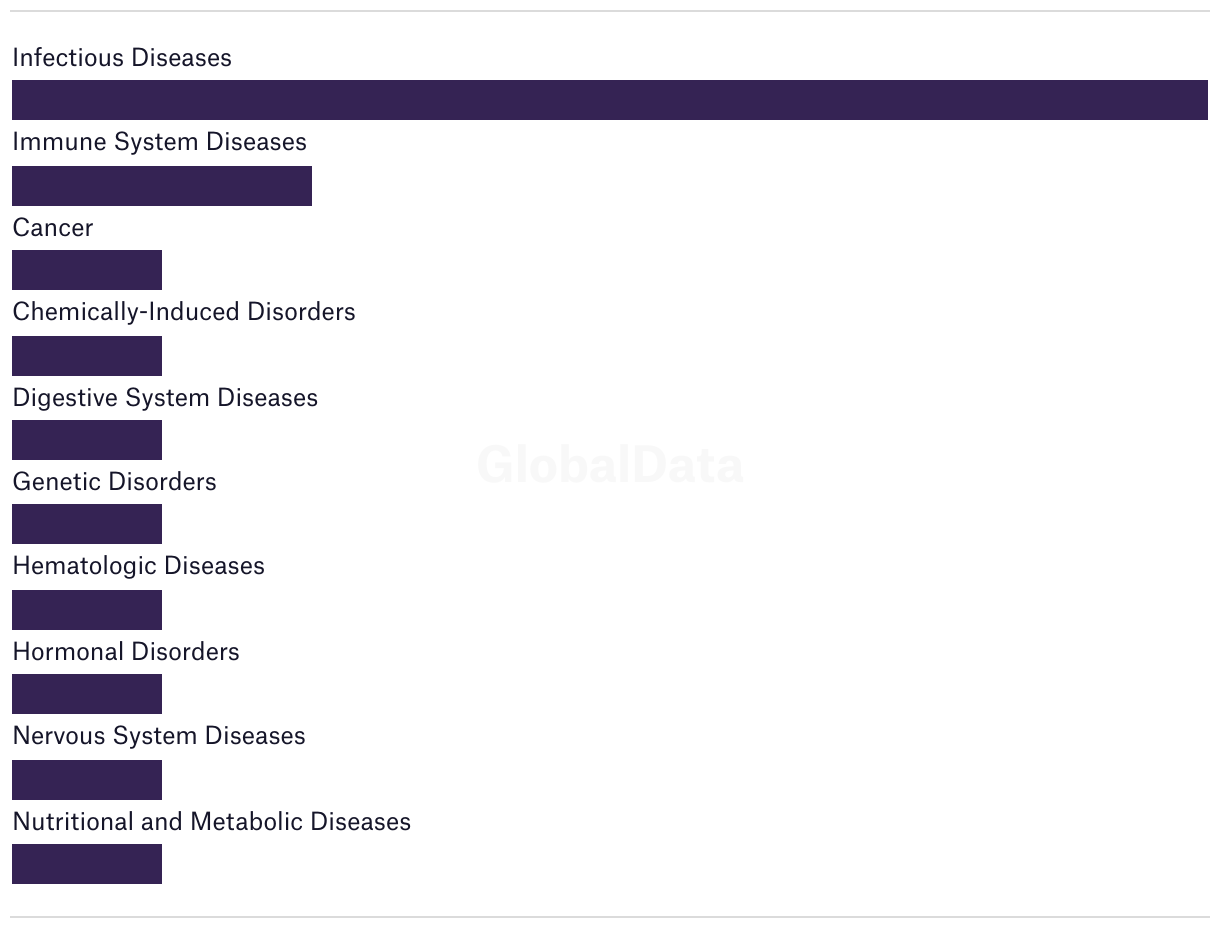Select the Hematologic Diseases bar

click(87, 610)
